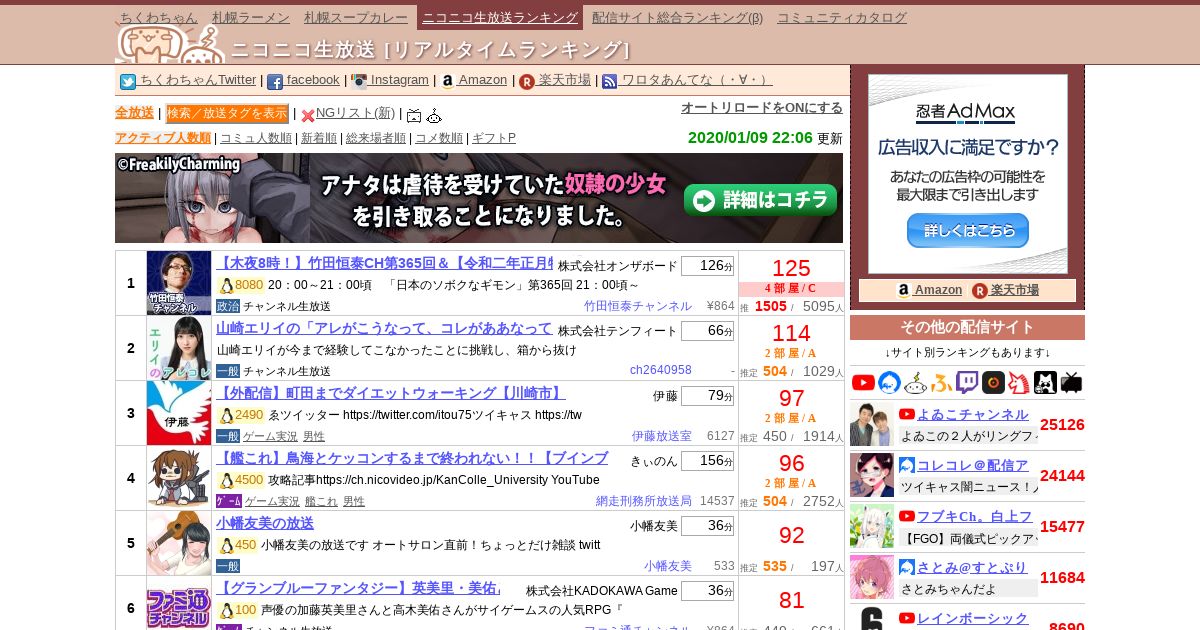Open the NGリスト(新) link
This screenshot has height=630, width=1200.
355,113
